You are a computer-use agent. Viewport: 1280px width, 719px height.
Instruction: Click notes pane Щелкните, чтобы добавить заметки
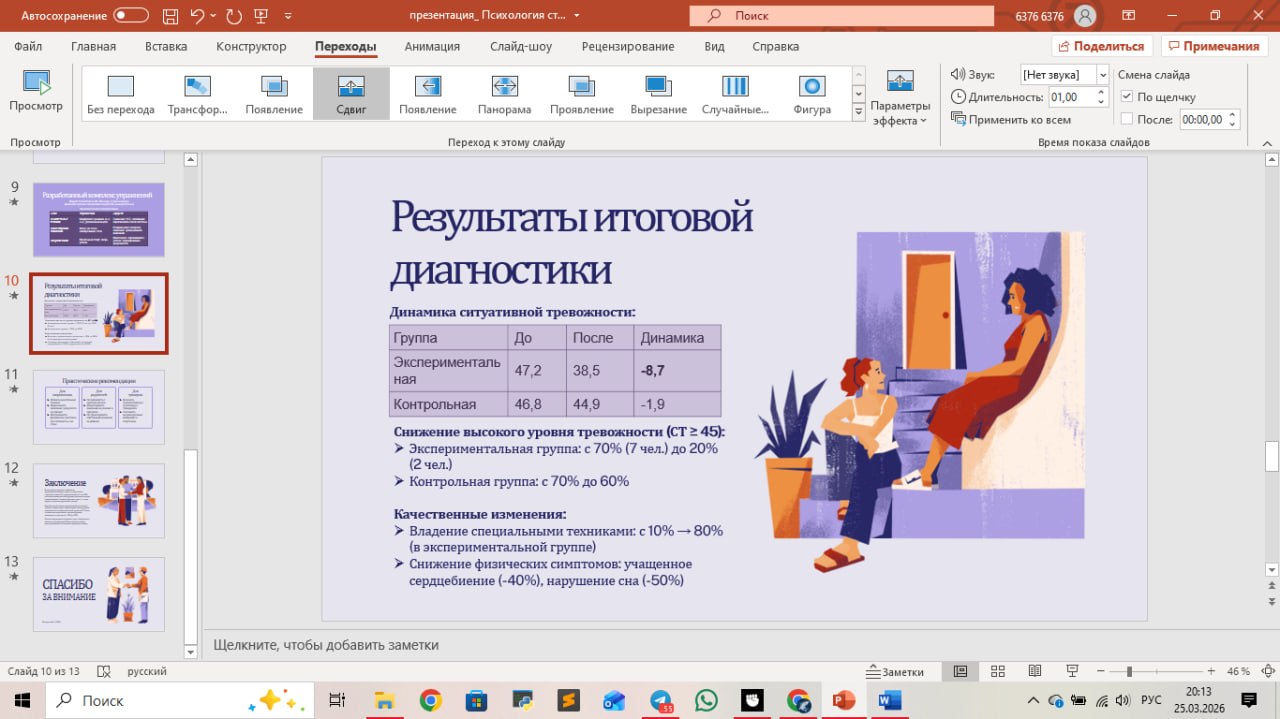click(326, 645)
